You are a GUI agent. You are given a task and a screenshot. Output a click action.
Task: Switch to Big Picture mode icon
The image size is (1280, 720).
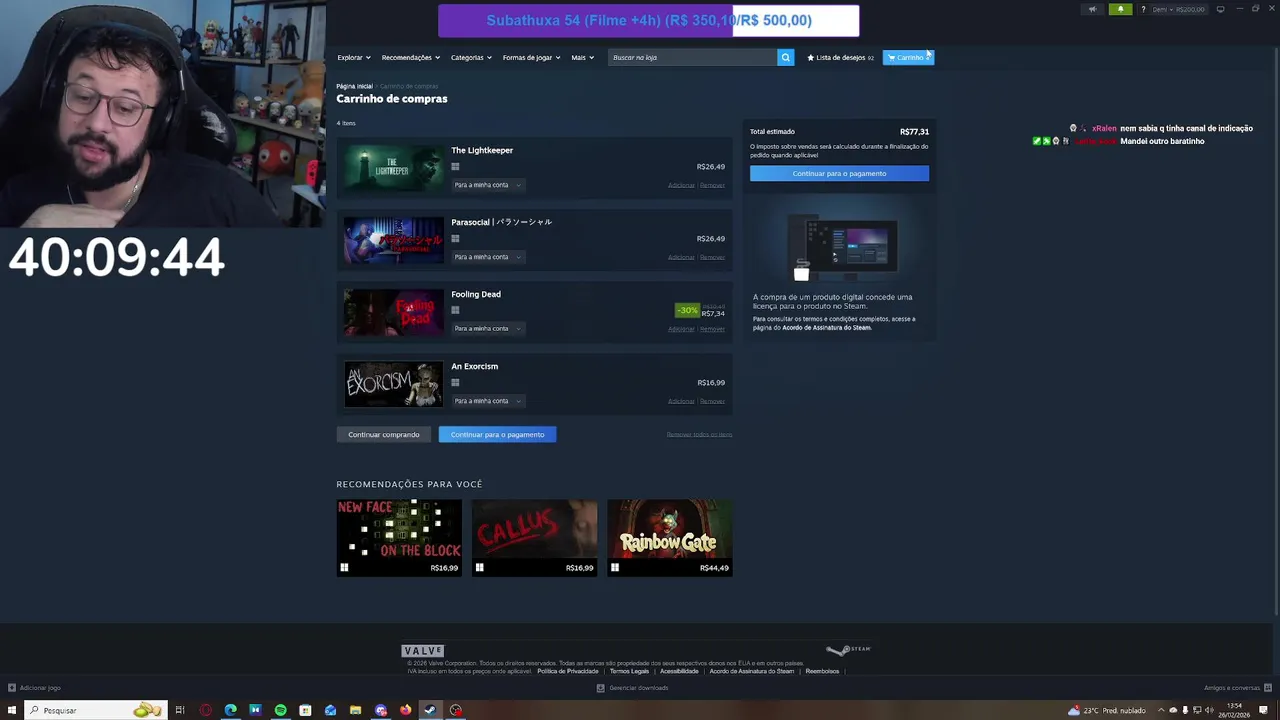click(x=1220, y=9)
